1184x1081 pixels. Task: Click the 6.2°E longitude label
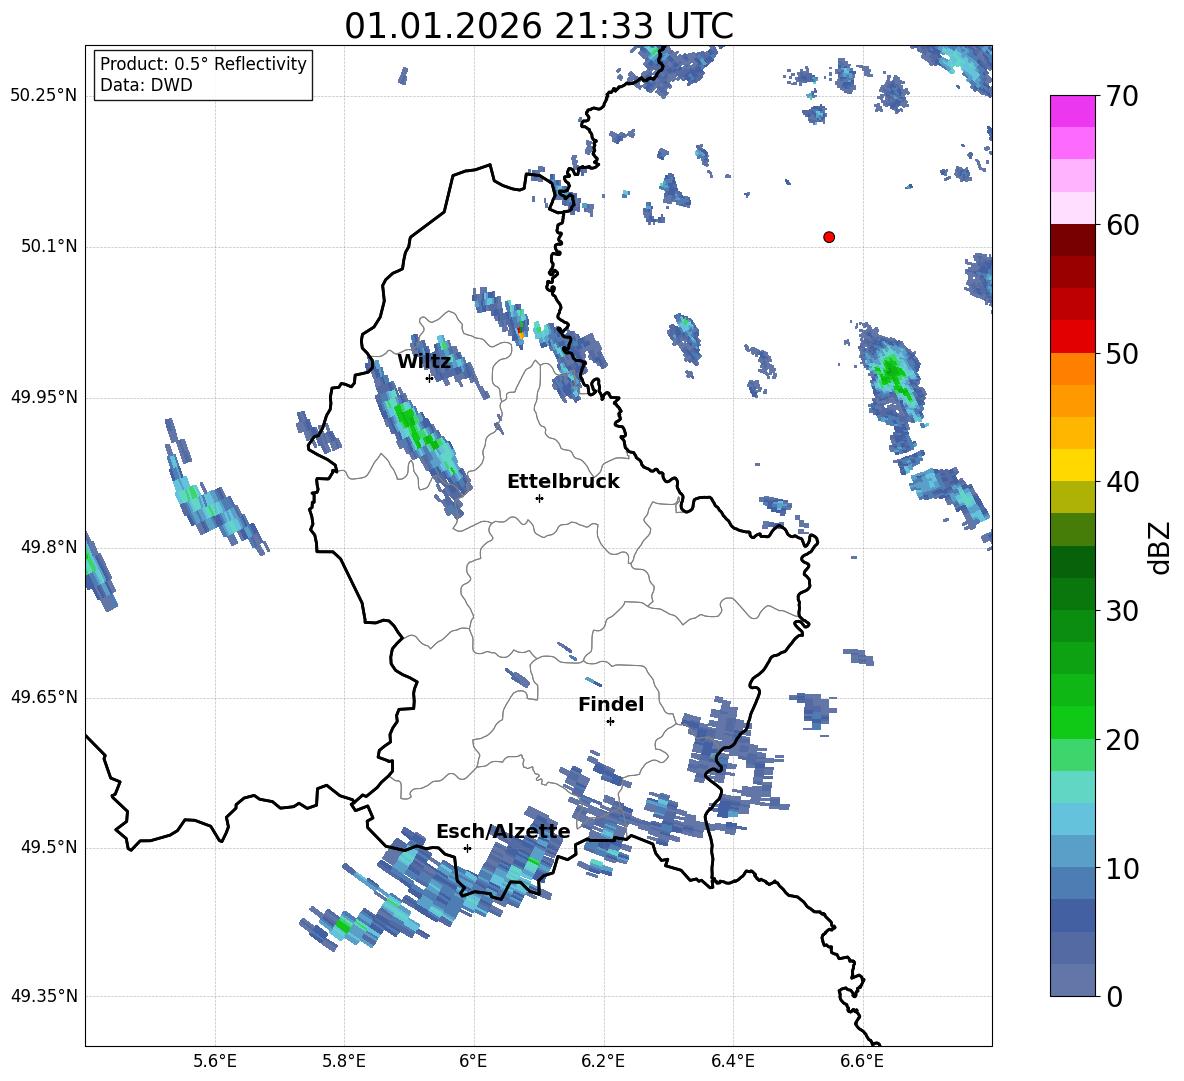pyautogui.click(x=603, y=1061)
